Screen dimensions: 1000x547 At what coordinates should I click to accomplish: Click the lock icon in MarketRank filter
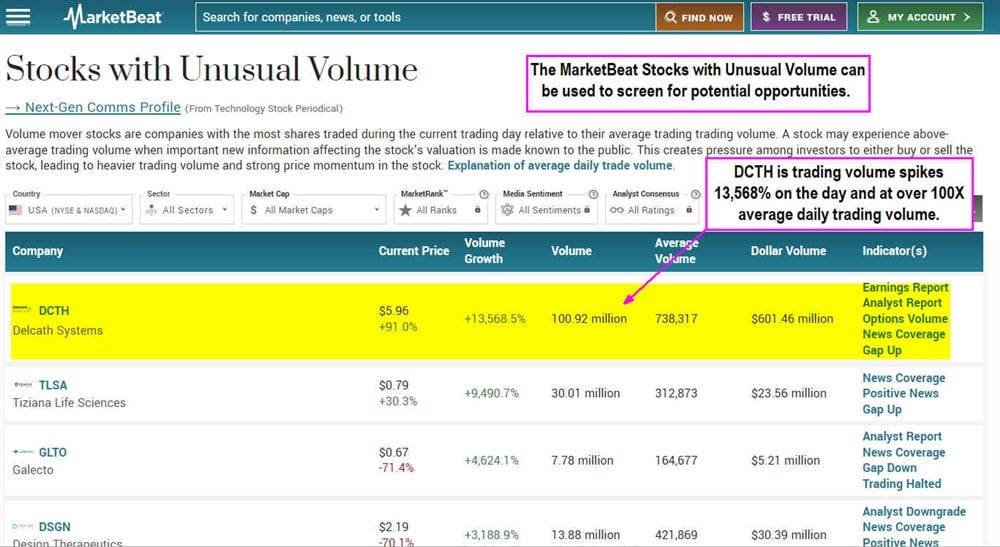point(477,210)
